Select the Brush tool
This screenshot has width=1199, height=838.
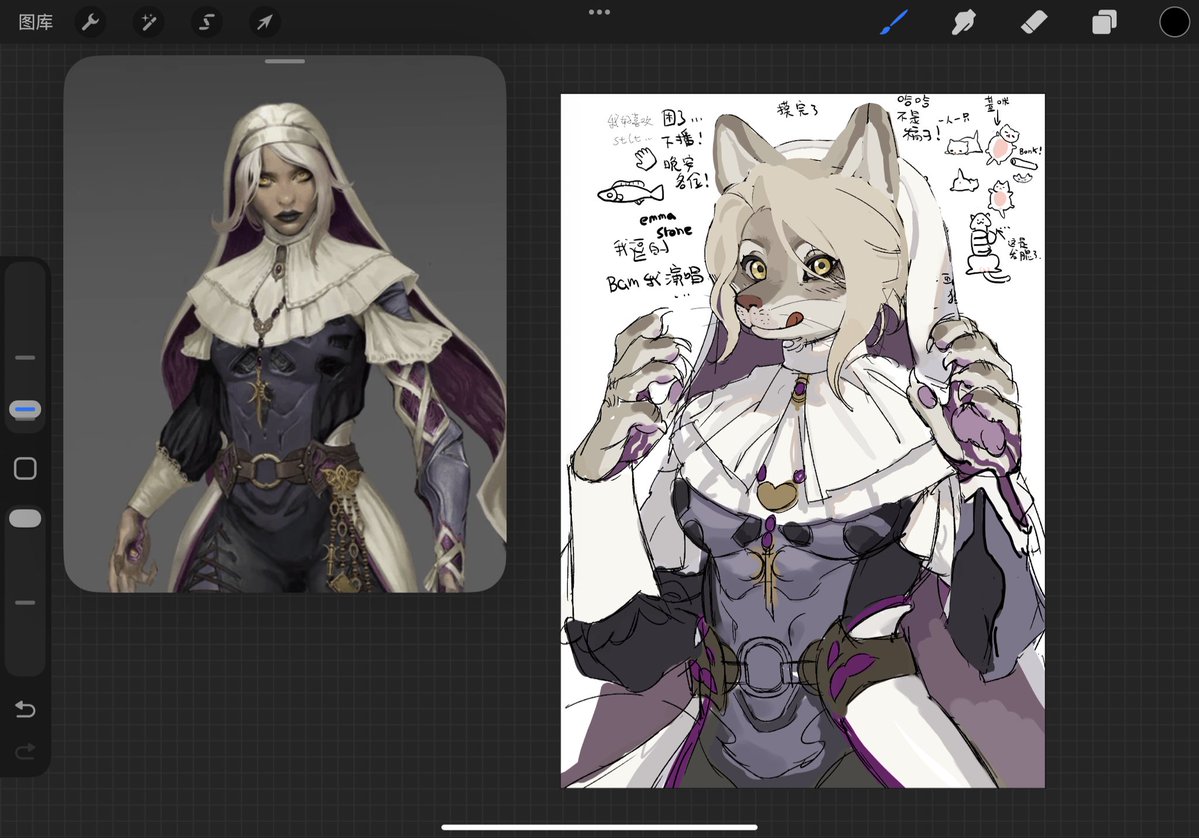[893, 22]
